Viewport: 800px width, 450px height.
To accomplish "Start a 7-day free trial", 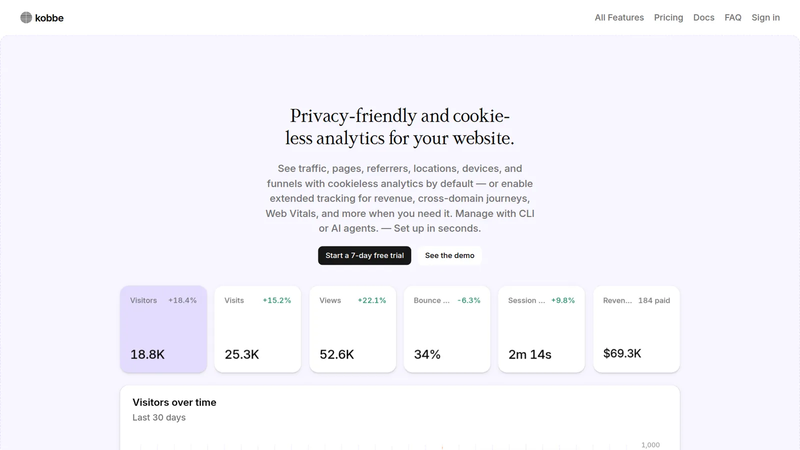I will [x=364, y=256].
